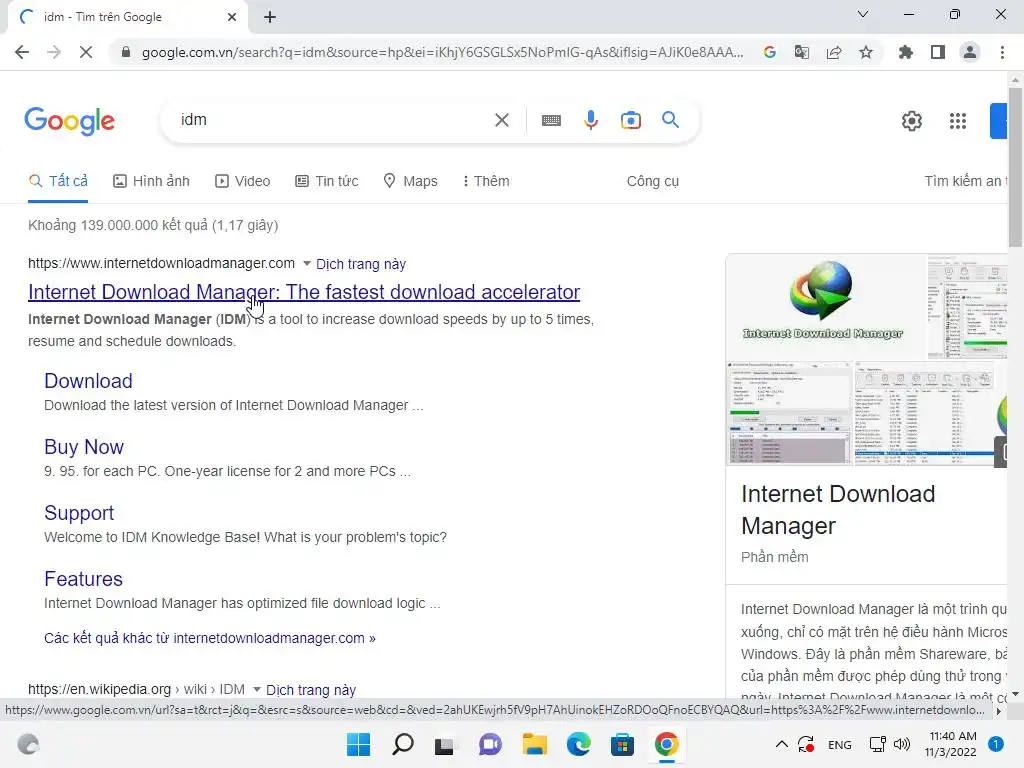This screenshot has height=768, width=1024.
Task: Switch to Tin tức results
Action: [x=327, y=181]
